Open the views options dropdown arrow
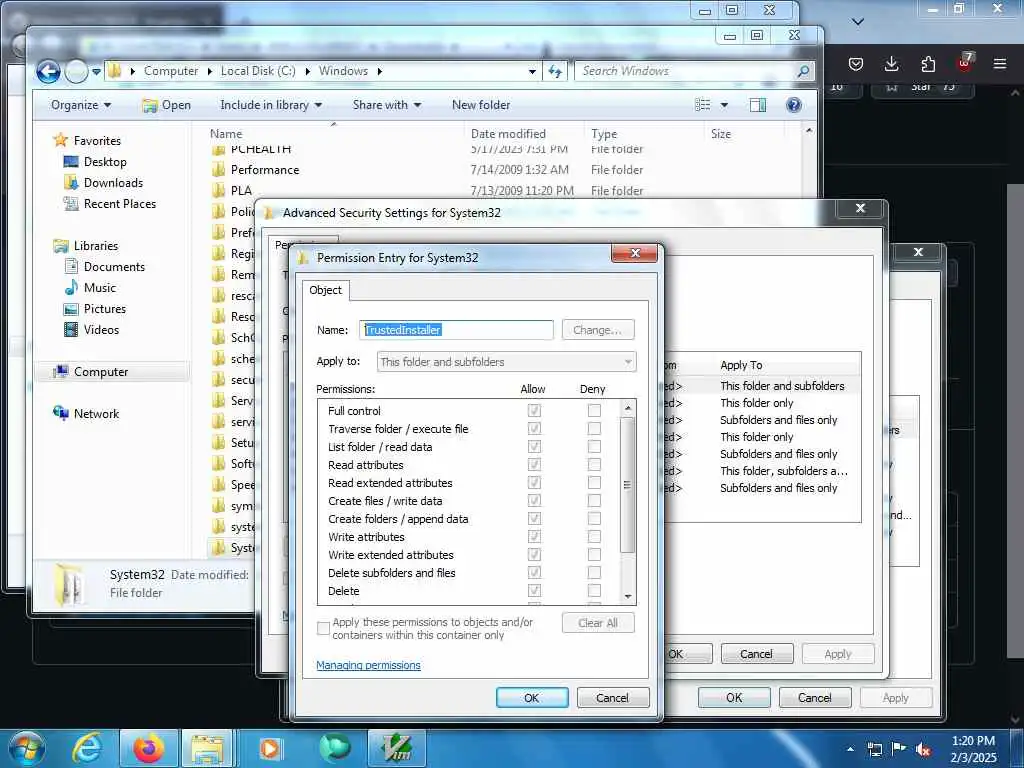Viewport: 1024px width, 768px height. (x=724, y=105)
